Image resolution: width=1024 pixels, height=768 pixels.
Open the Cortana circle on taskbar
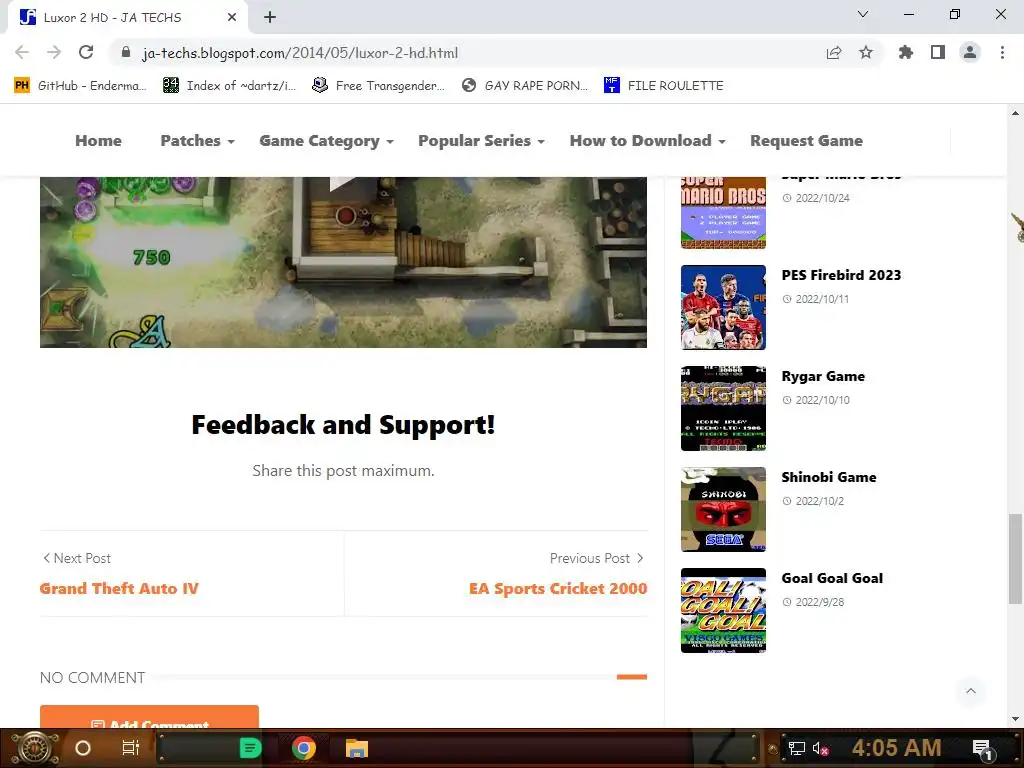(x=83, y=748)
